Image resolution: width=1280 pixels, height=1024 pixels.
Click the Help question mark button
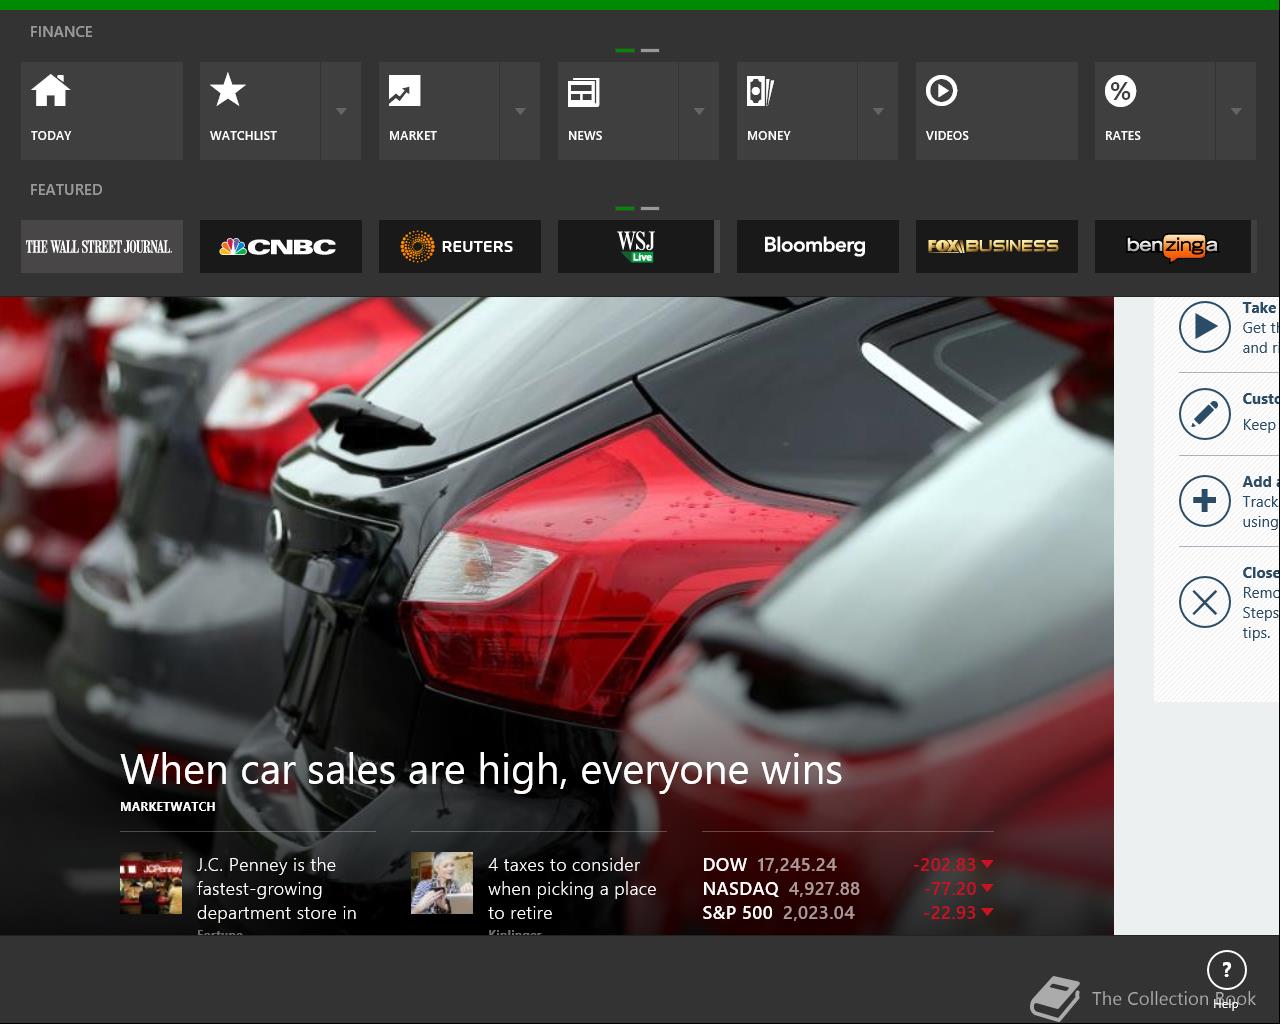[x=1227, y=970]
